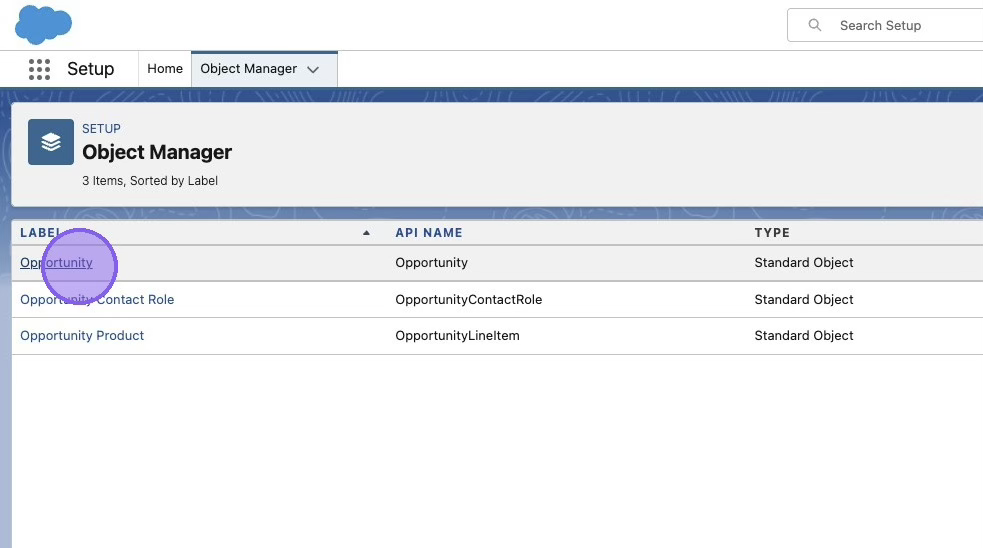Open the App Launcher dots grid
This screenshot has width=983, height=548.
(x=39, y=69)
